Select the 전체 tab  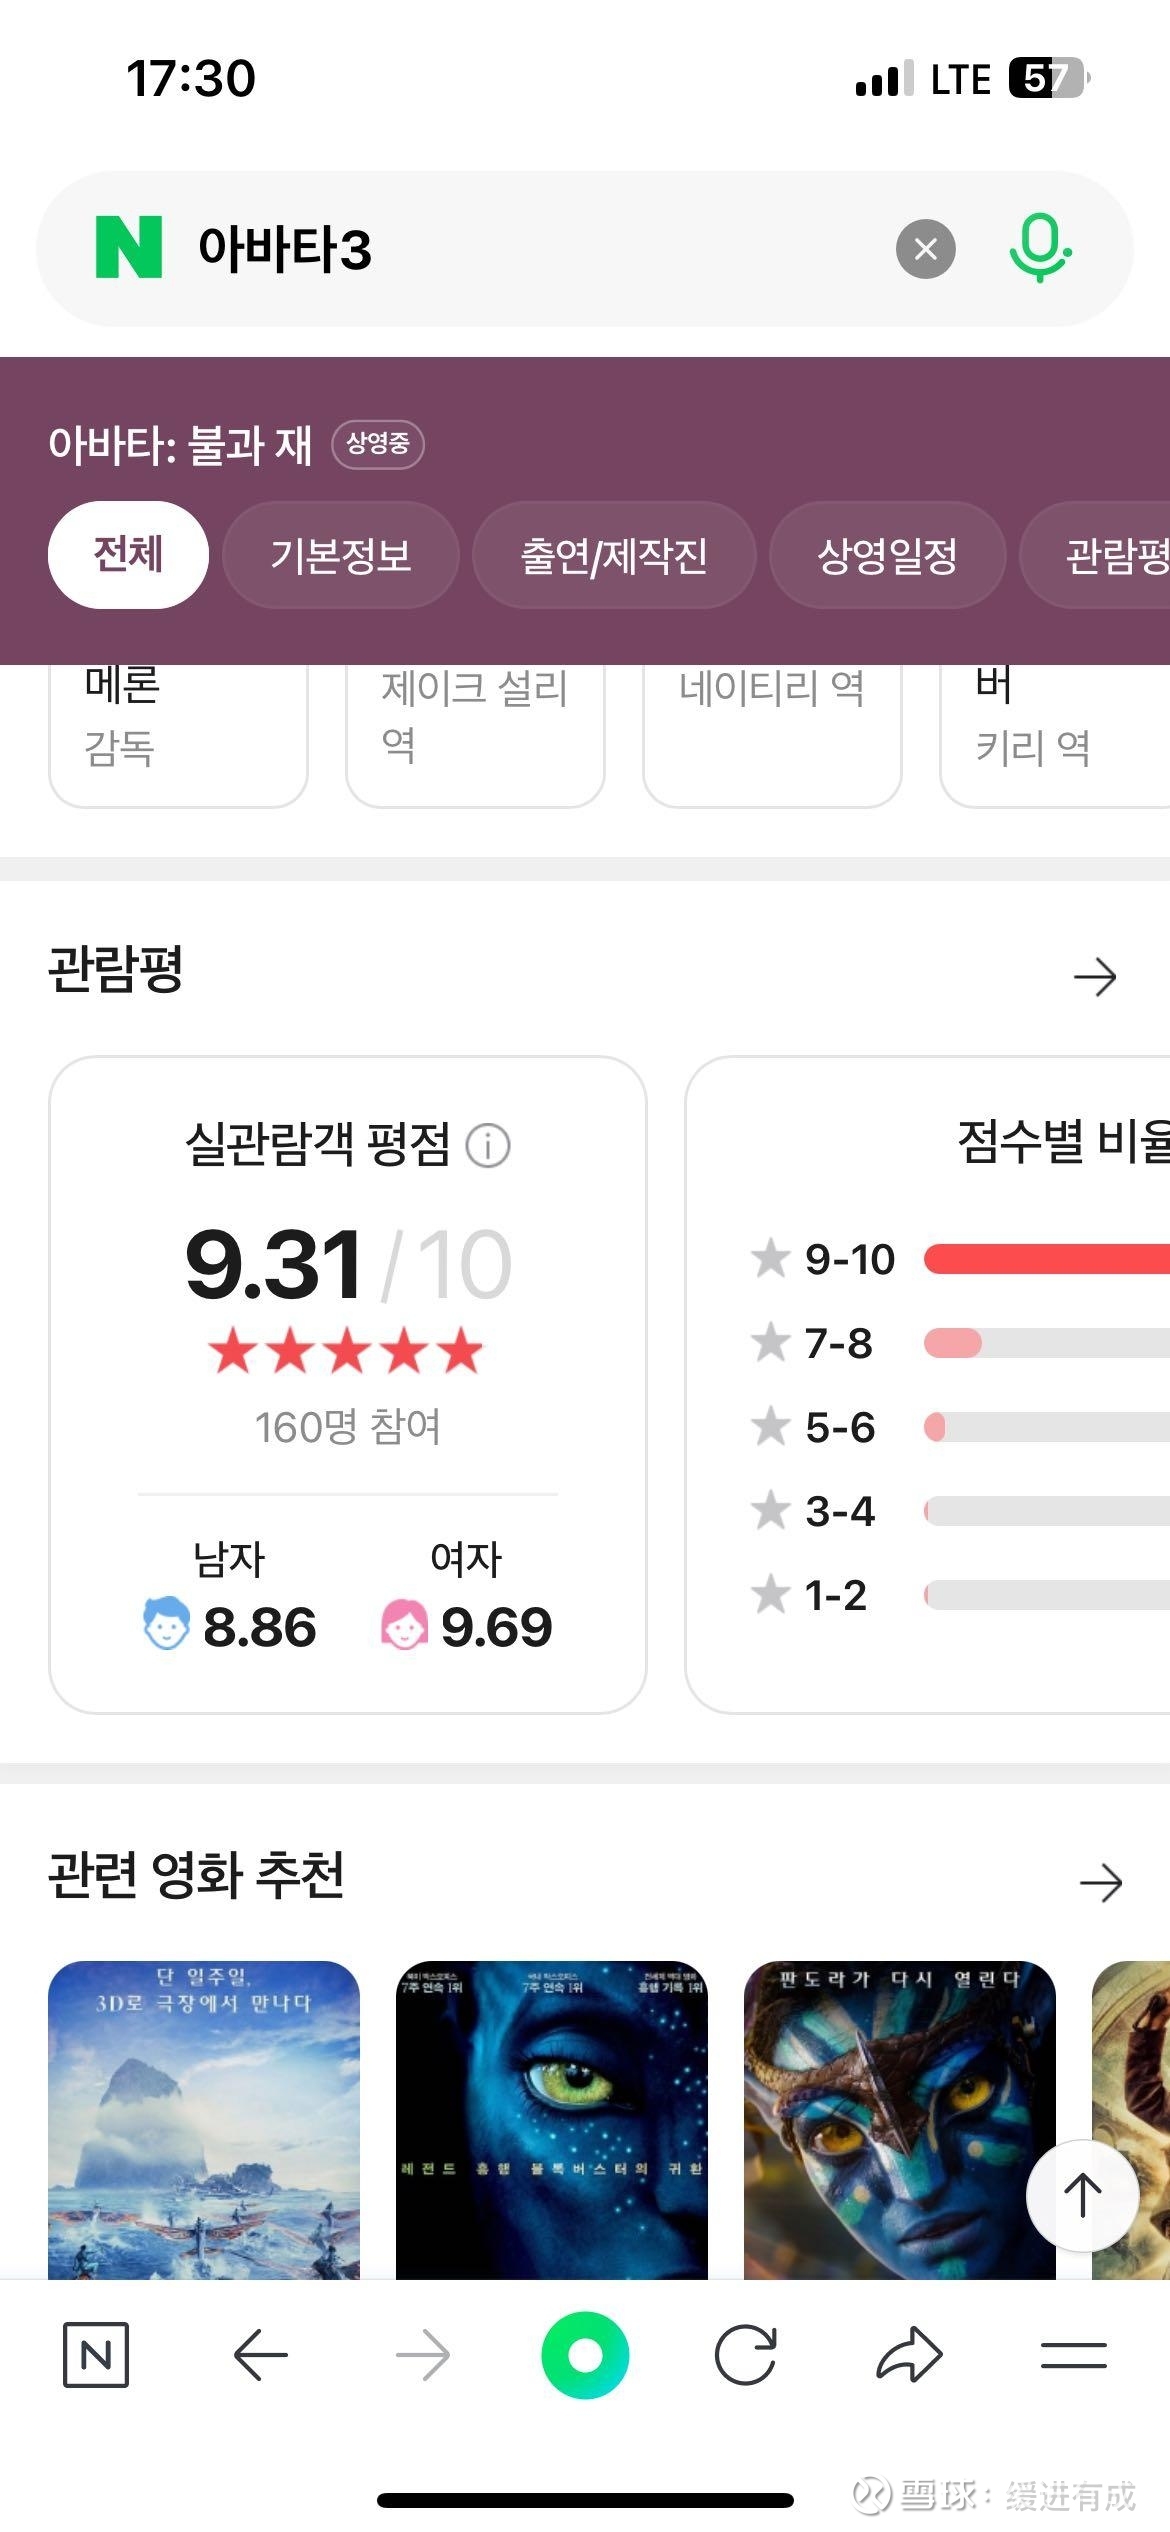click(x=128, y=555)
